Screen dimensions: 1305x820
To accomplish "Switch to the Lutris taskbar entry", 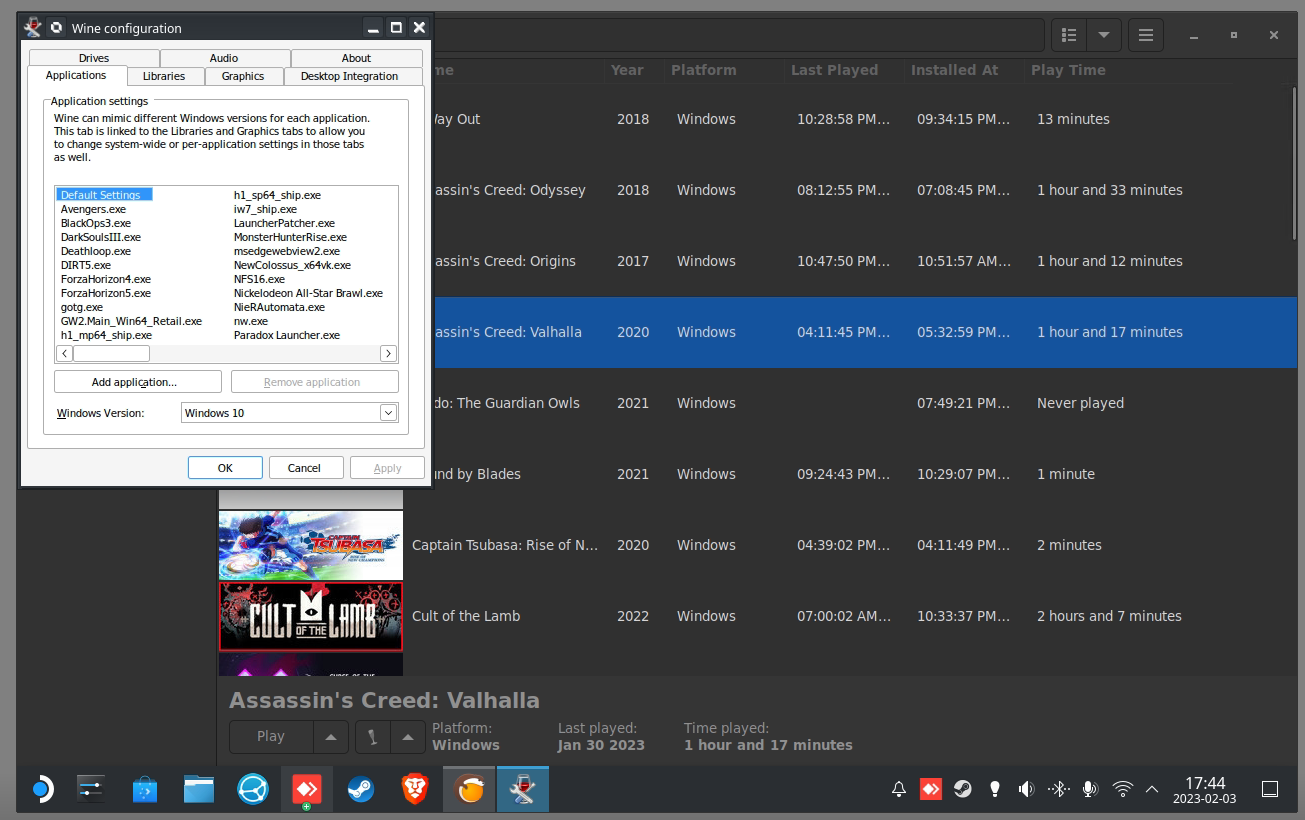I will [469, 790].
